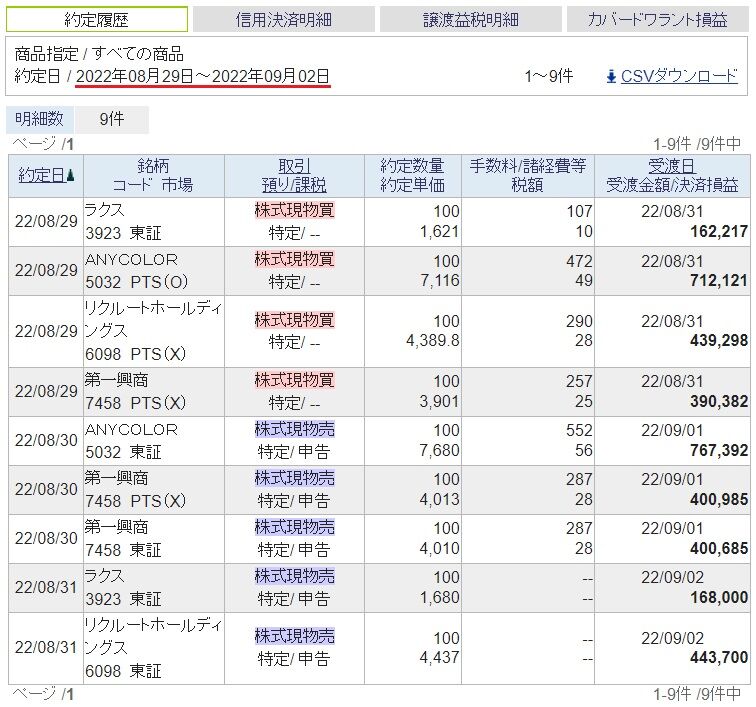The width and height of the screenshot is (756, 707).
Task: Click the download arrow icon beside CSVダウンロード
Action: click(x=611, y=77)
